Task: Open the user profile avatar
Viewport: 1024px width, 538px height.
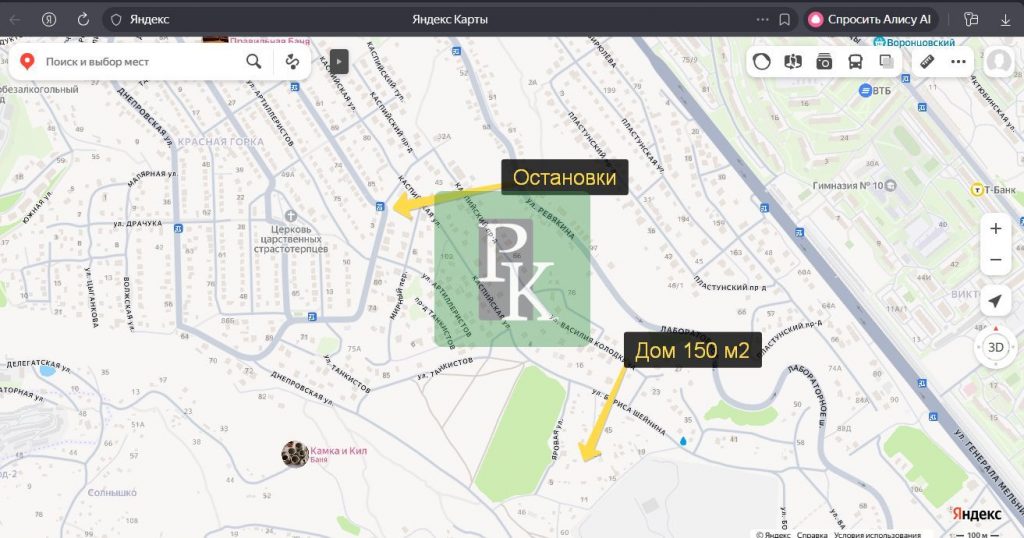Action: tap(998, 62)
